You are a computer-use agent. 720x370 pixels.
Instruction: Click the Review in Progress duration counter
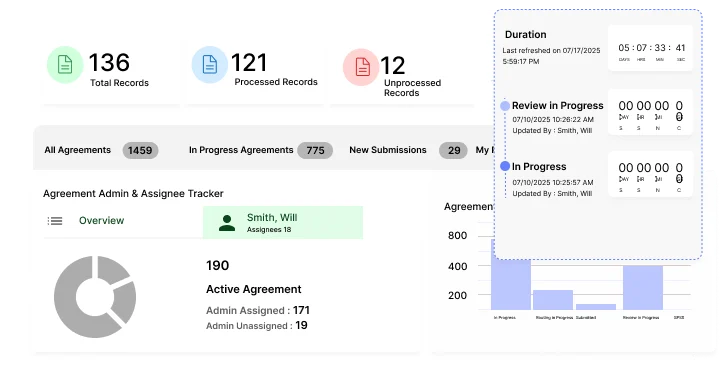click(x=651, y=112)
